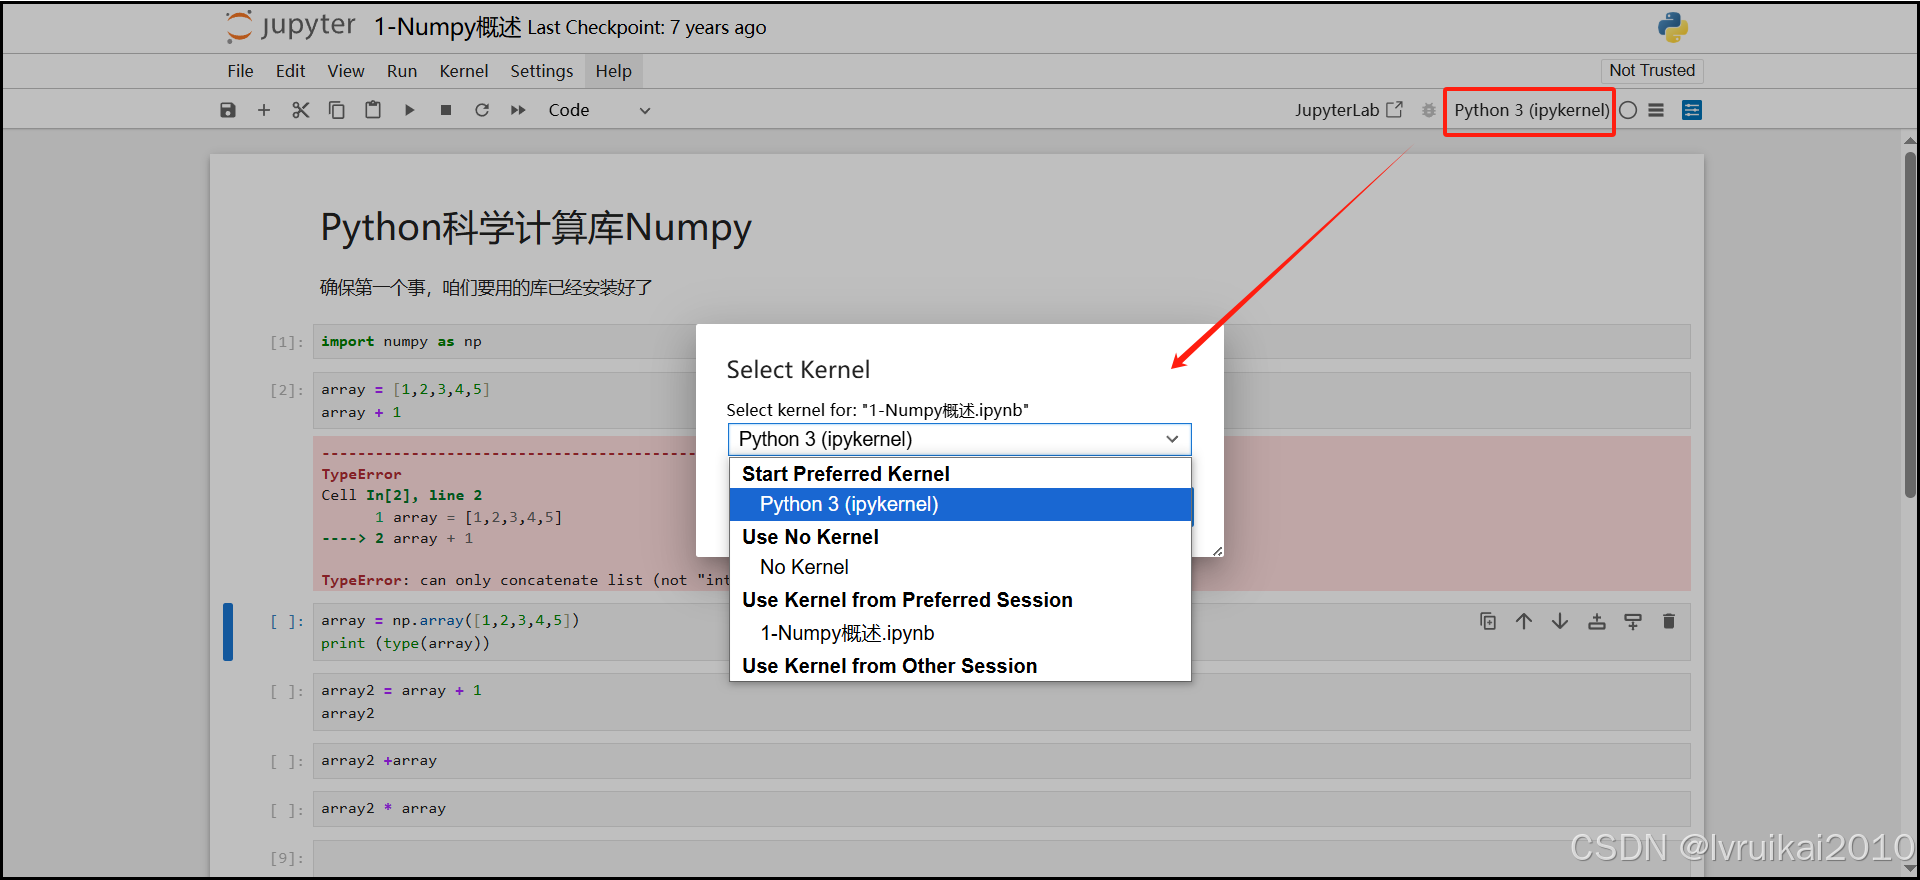Click the kernel status circle indicator
Screen dimensions: 1920x880
1628,110
